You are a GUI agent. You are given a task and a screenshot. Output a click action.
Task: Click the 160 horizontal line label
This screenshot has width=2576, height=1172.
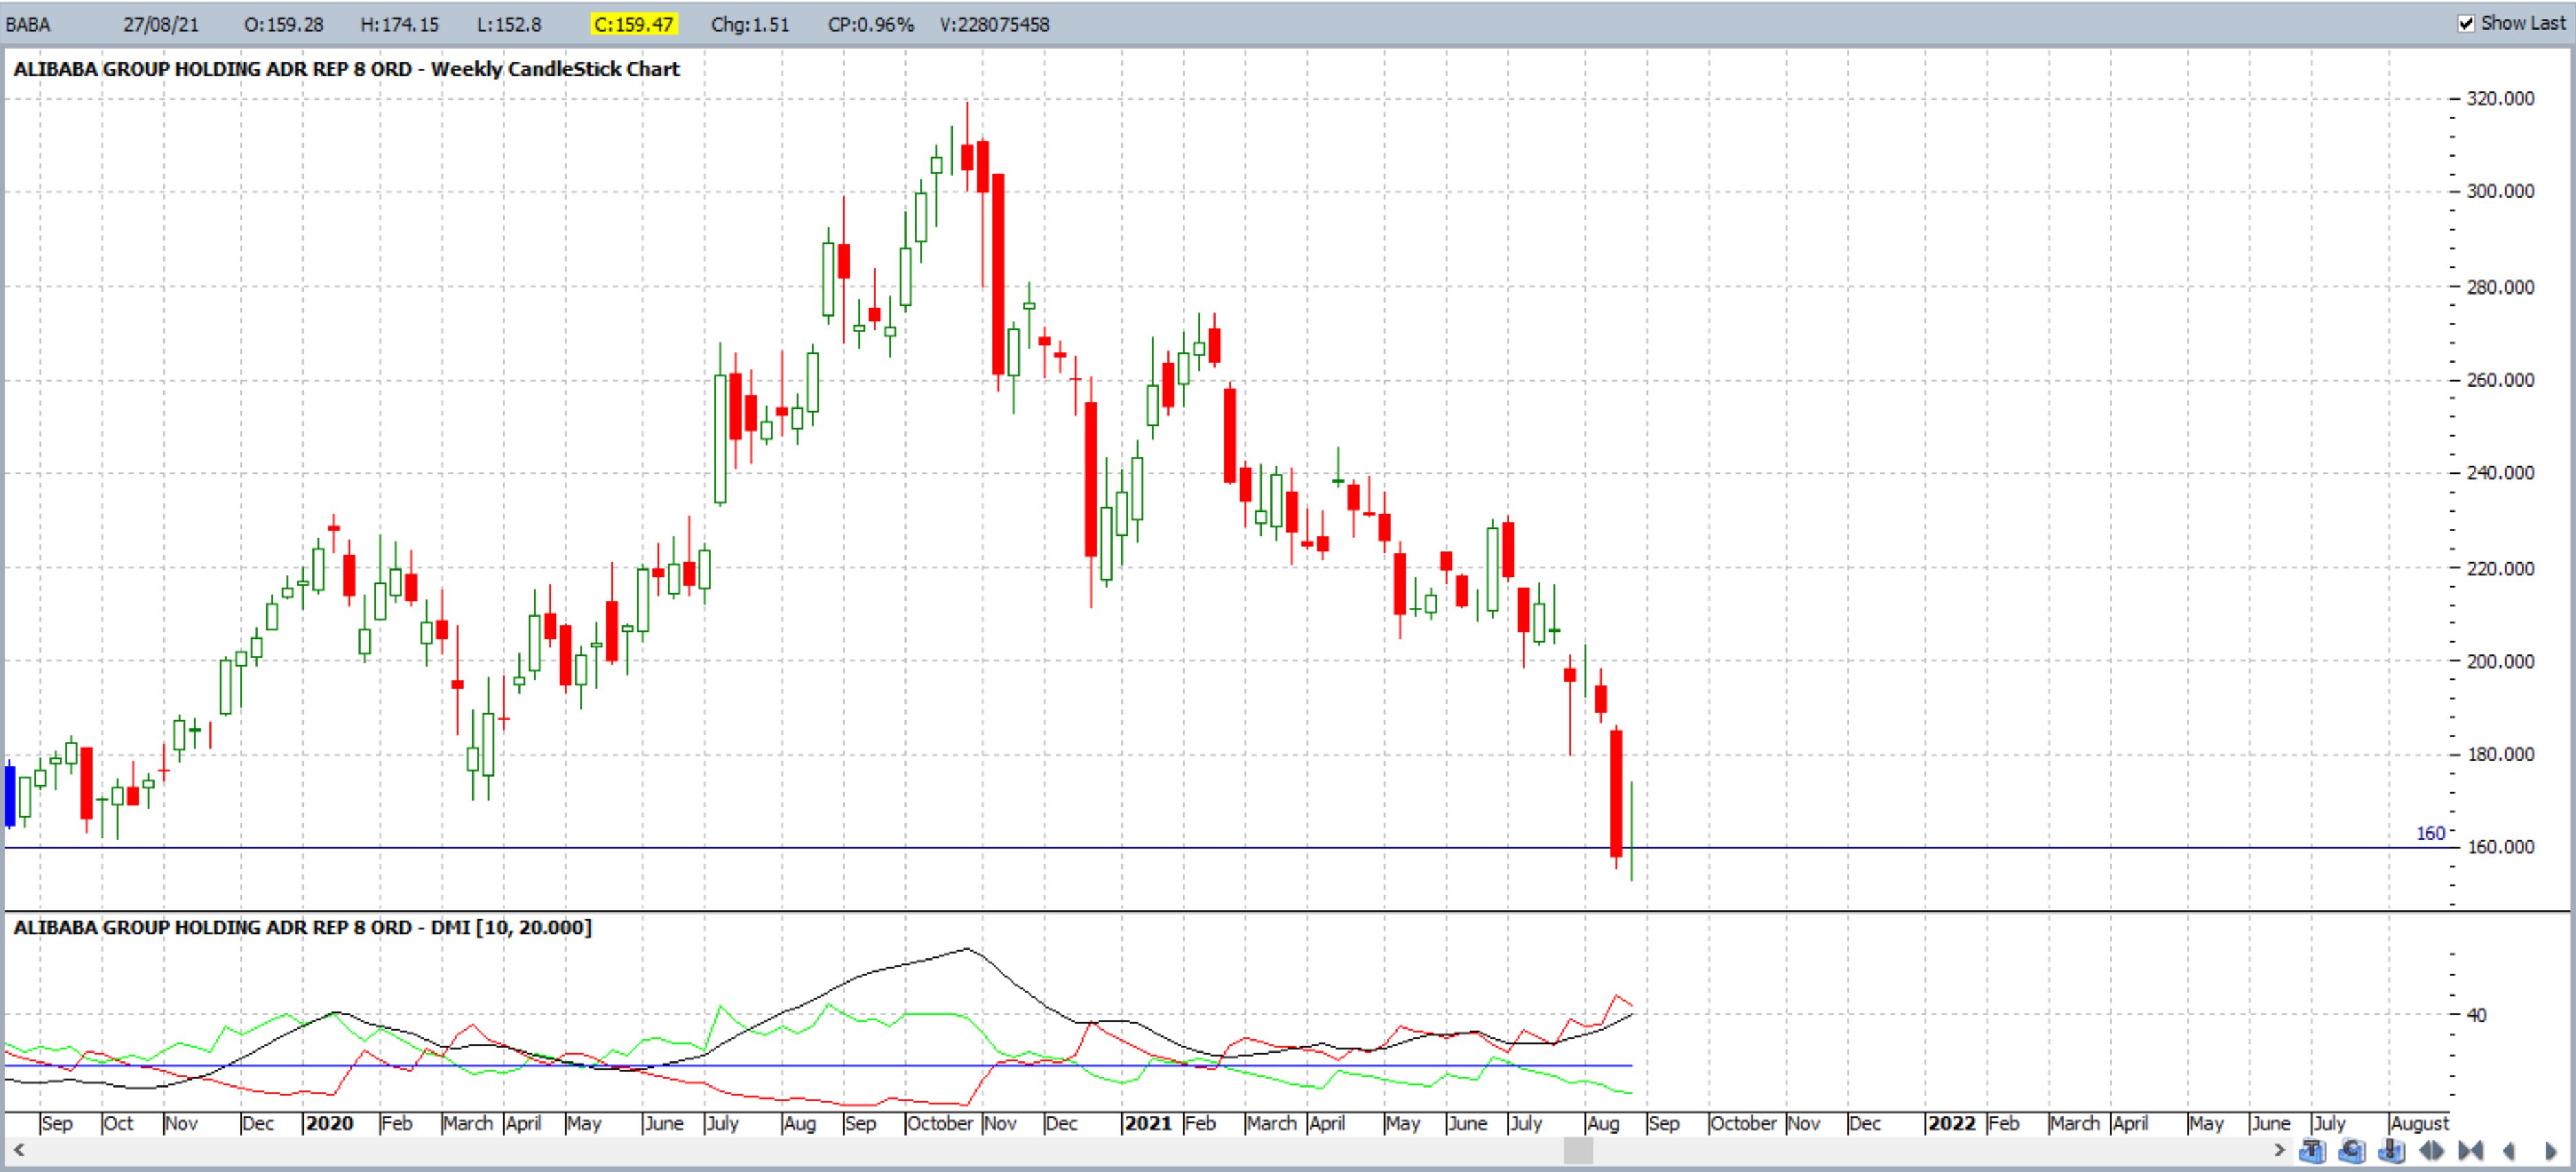(x=2430, y=833)
